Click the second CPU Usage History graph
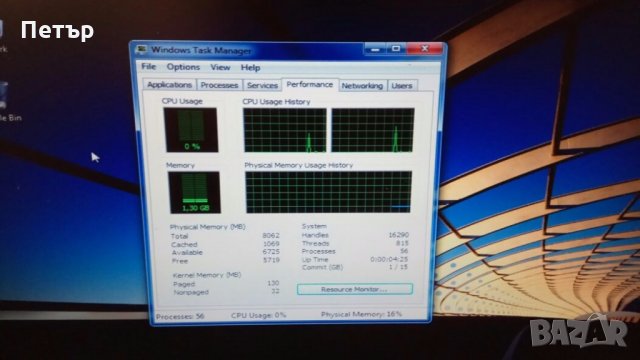 coord(373,130)
